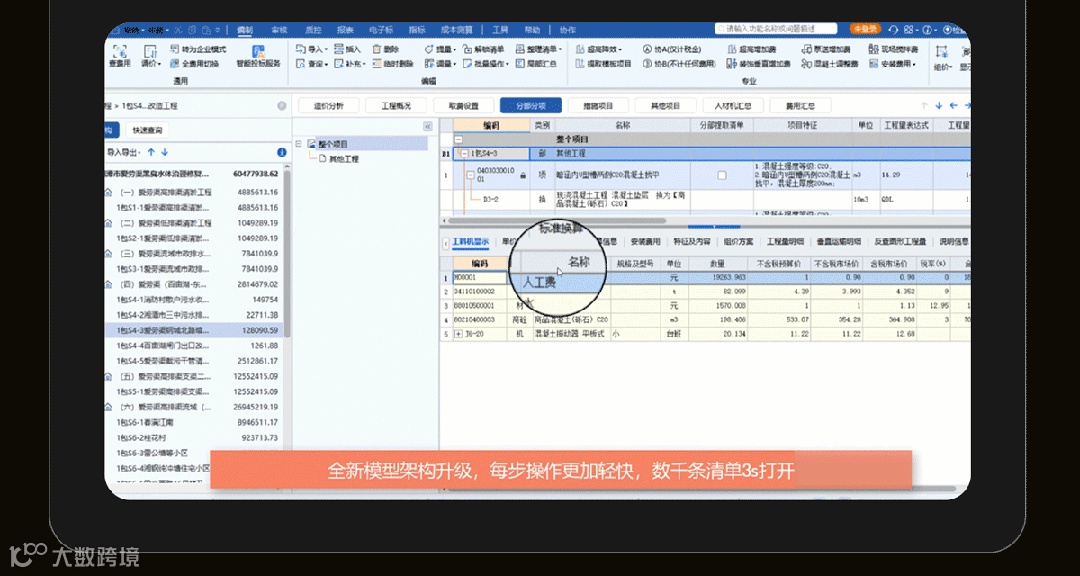Click the 超高增加费 icon
This screenshot has height=576, width=1080.
tap(732, 50)
